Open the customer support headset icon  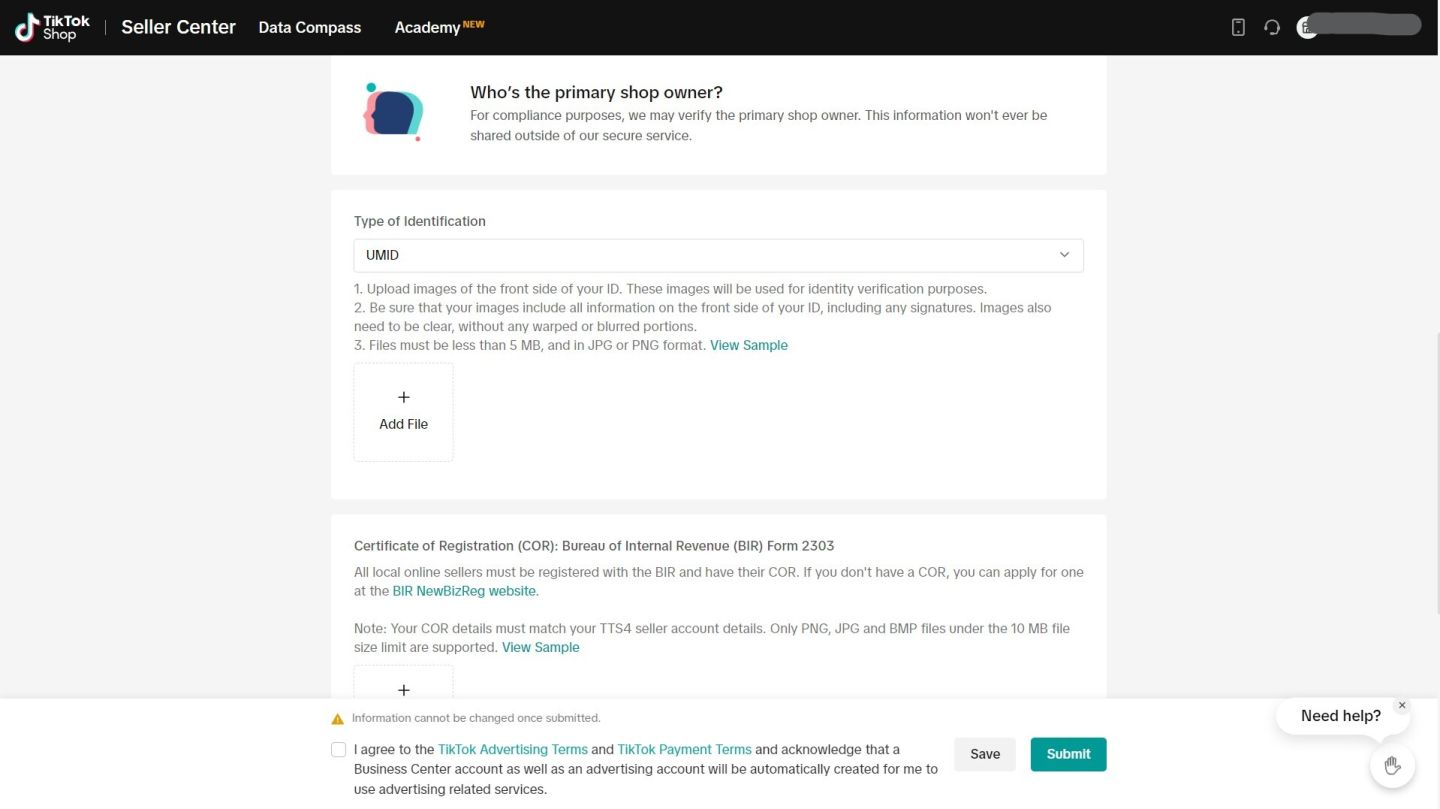pos(1272,27)
